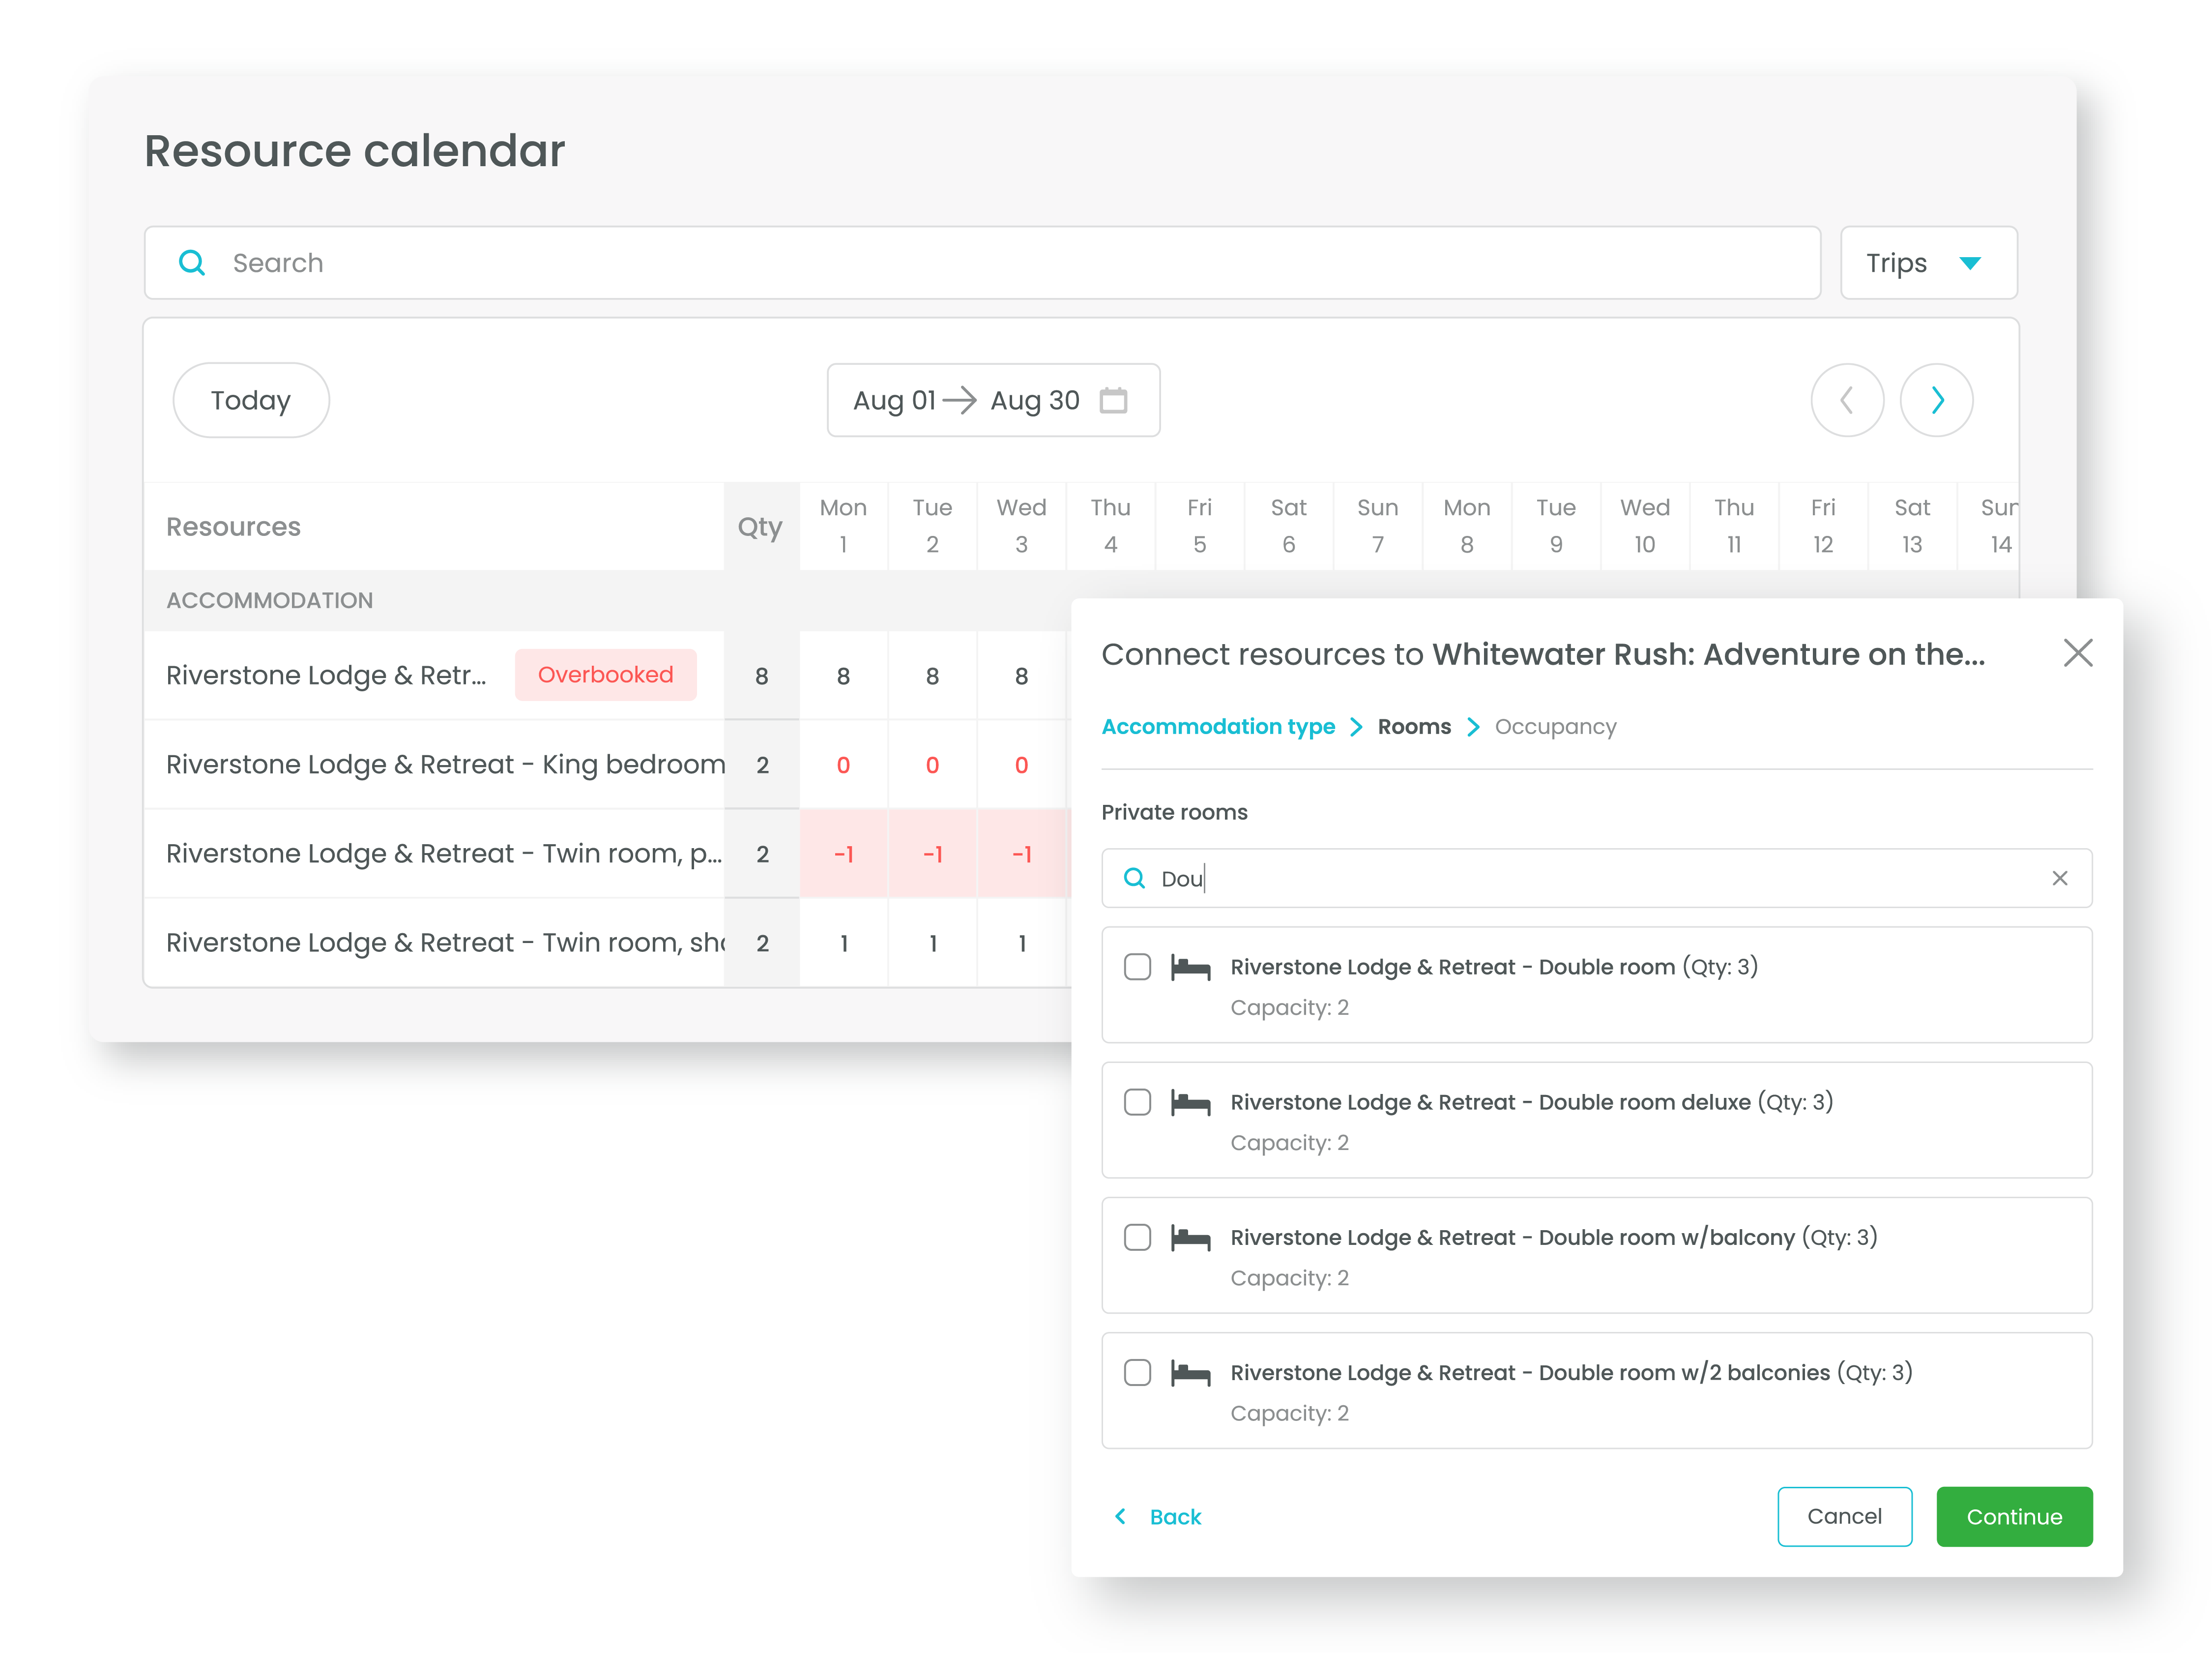The width and height of the screenshot is (2212, 1653).
Task: Click bed icon for Double room deluxe
Action: 1190,1103
